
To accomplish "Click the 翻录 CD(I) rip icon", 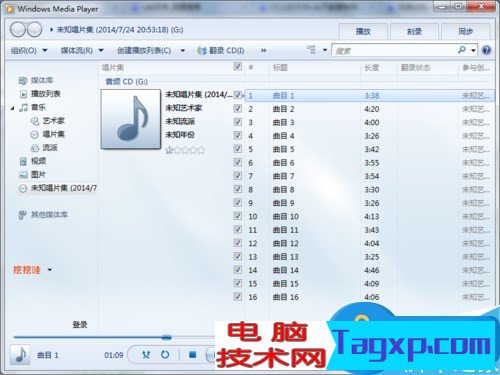I will pos(202,50).
